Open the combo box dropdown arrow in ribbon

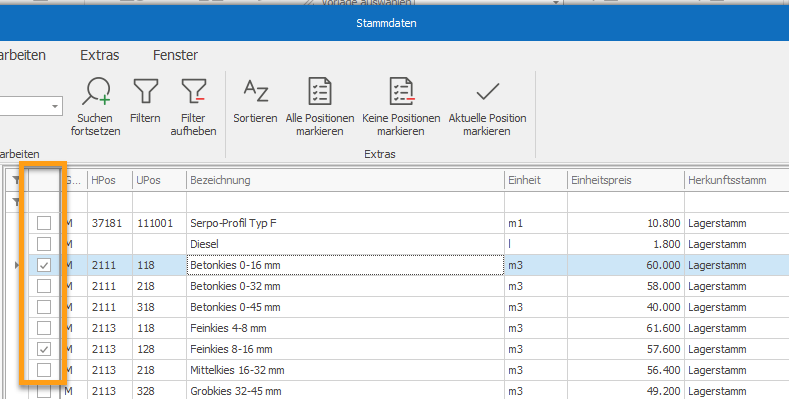coord(55,107)
